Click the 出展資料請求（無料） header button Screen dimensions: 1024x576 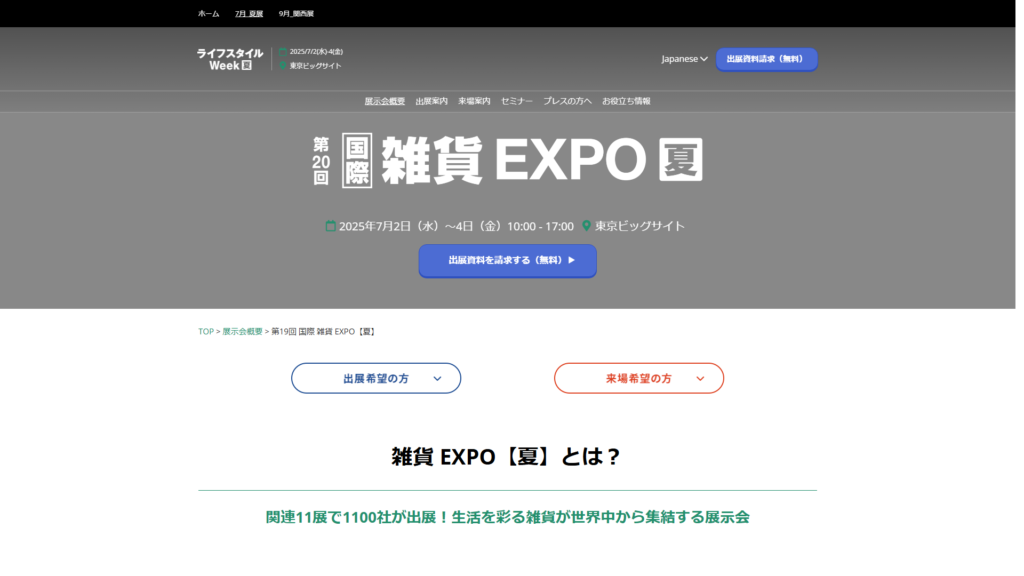click(x=767, y=59)
